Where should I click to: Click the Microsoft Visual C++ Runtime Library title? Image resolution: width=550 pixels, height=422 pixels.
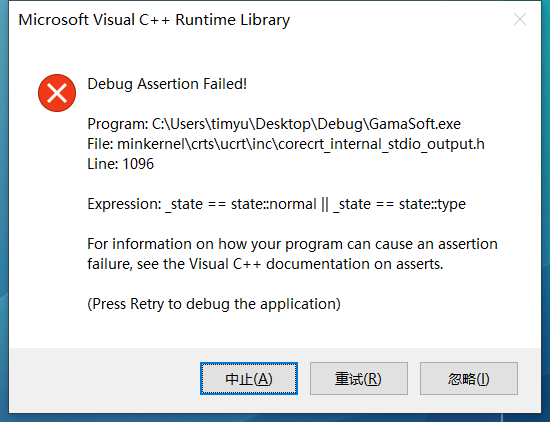154,20
